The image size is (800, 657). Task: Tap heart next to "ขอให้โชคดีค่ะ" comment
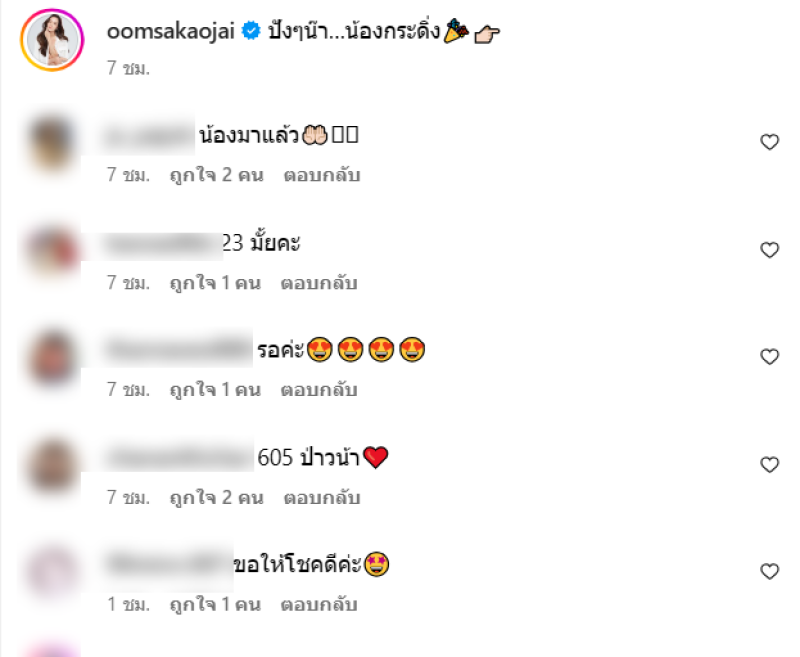coord(769,571)
